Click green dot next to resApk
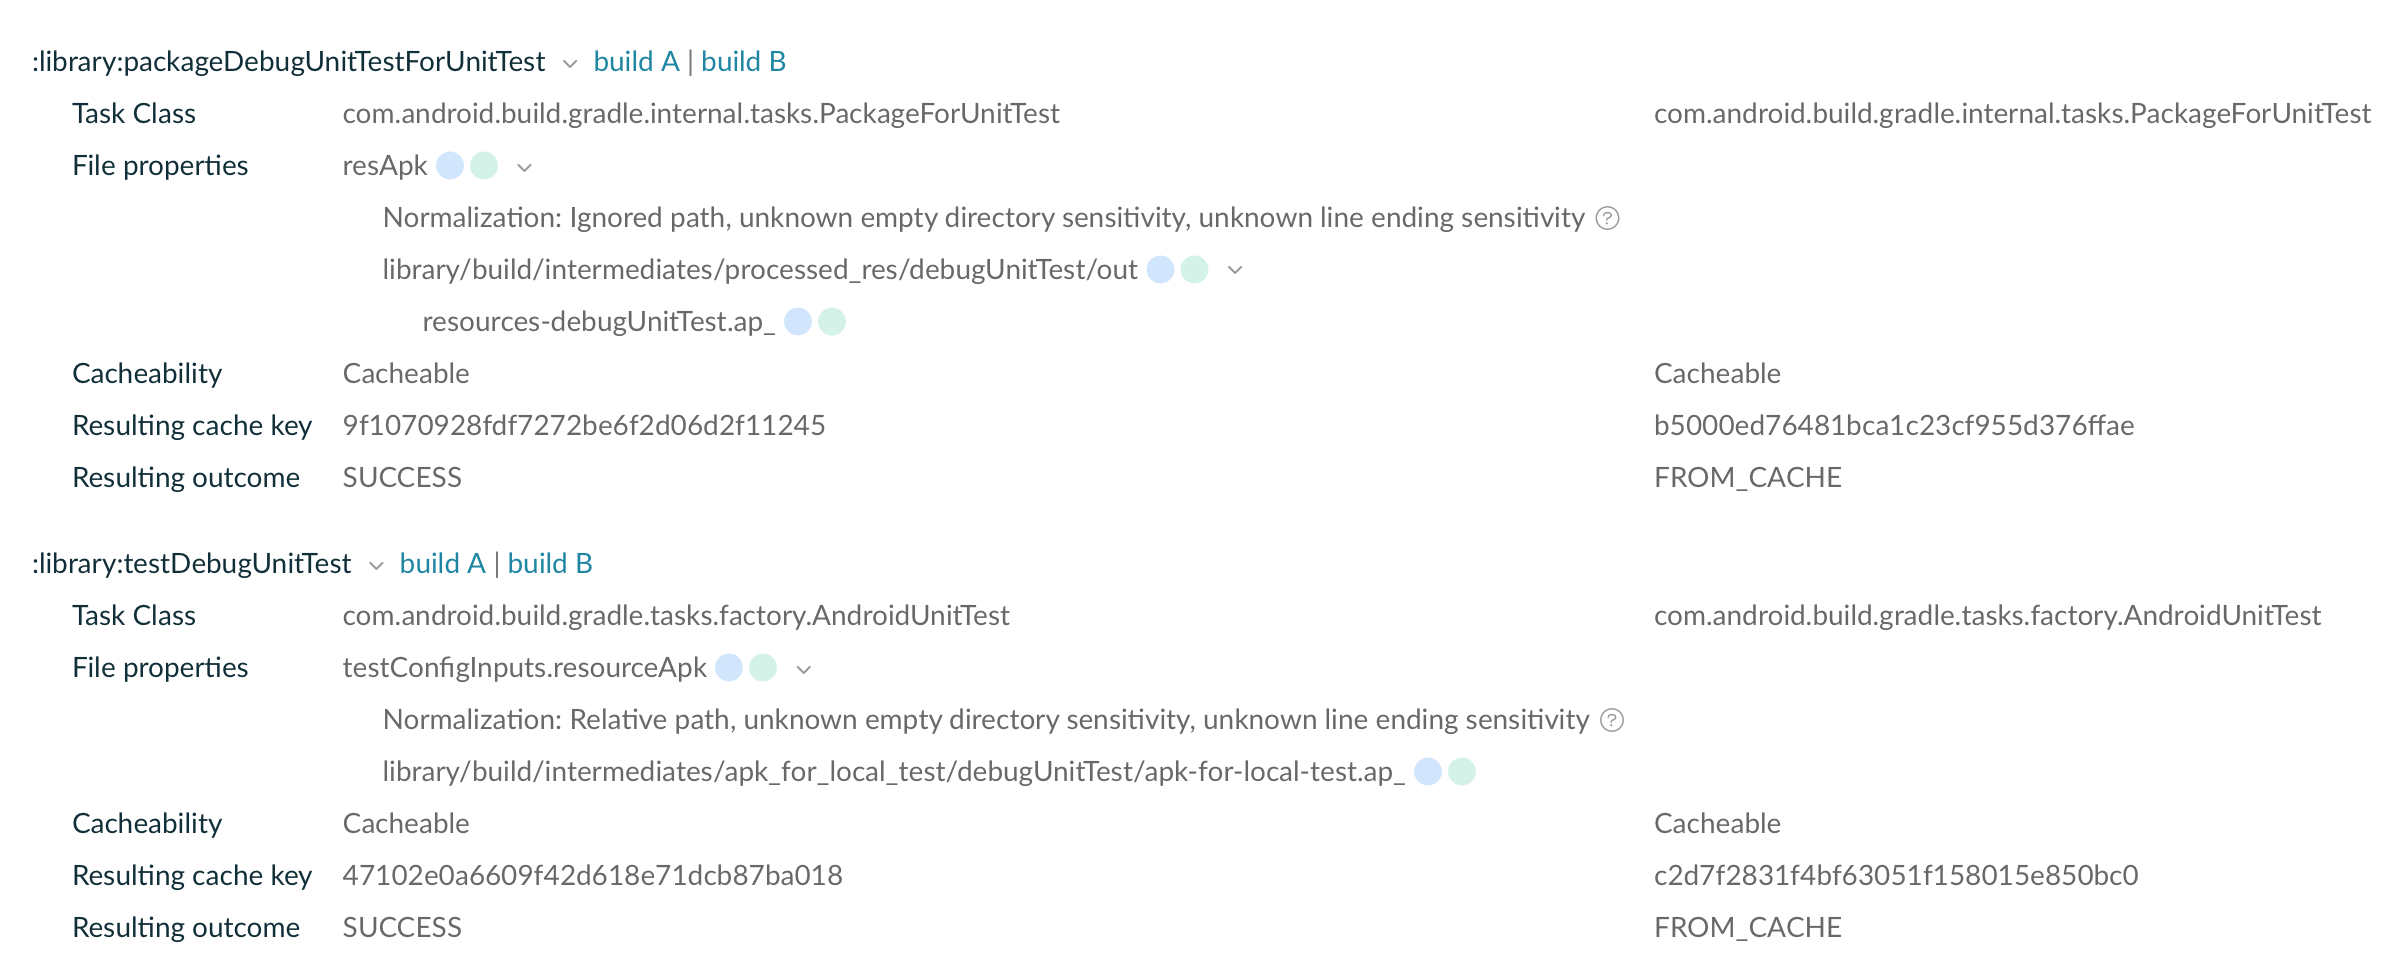 [484, 166]
